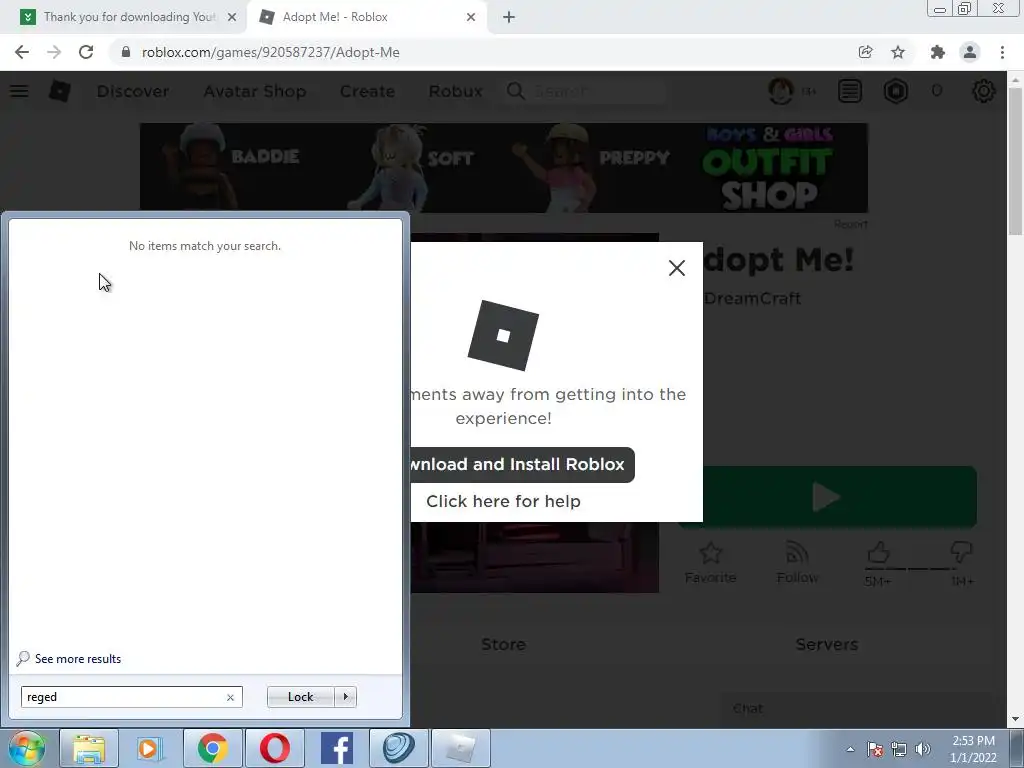The image size is (1024, 768).
Task: Click the Chrome back arrow
Action: [x=22, y=52]
